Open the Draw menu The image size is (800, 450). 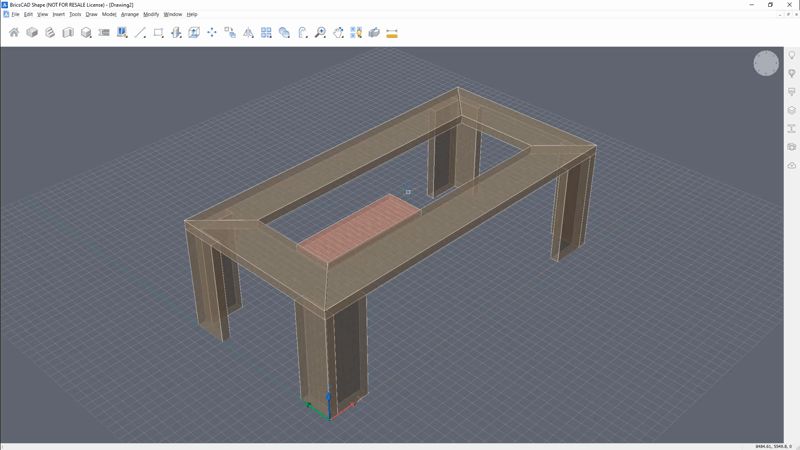91,14
